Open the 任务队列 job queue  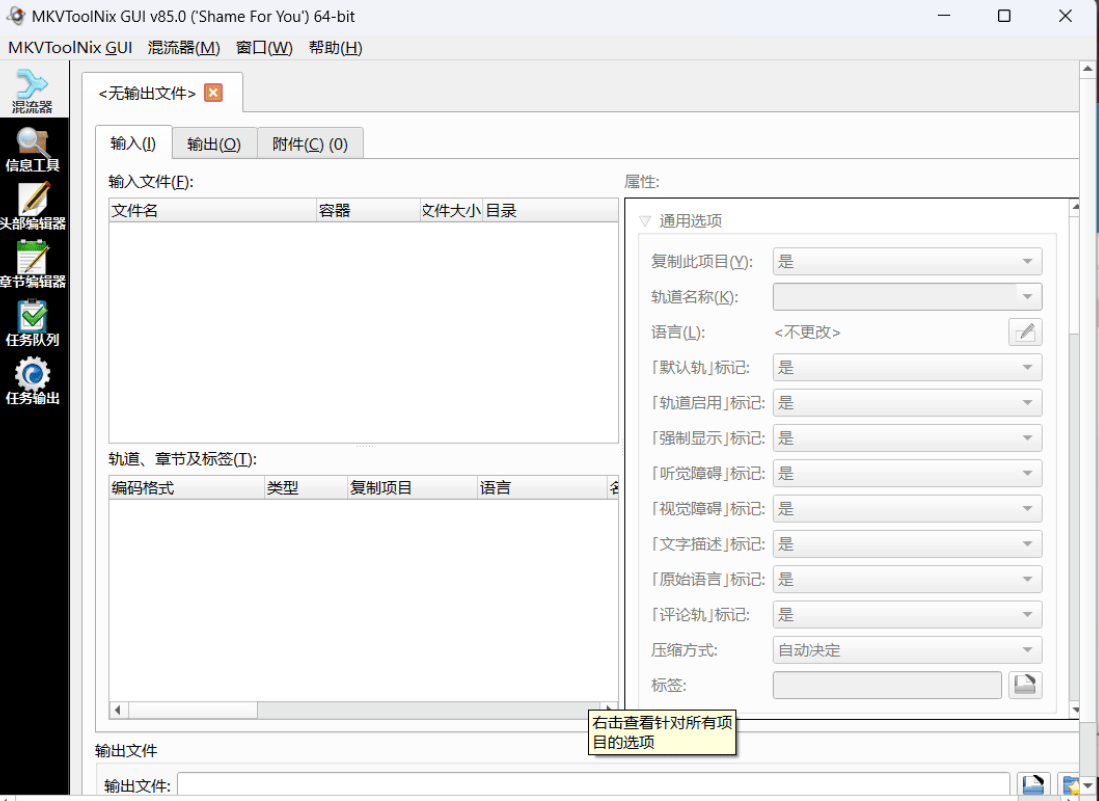coord(32,324)
